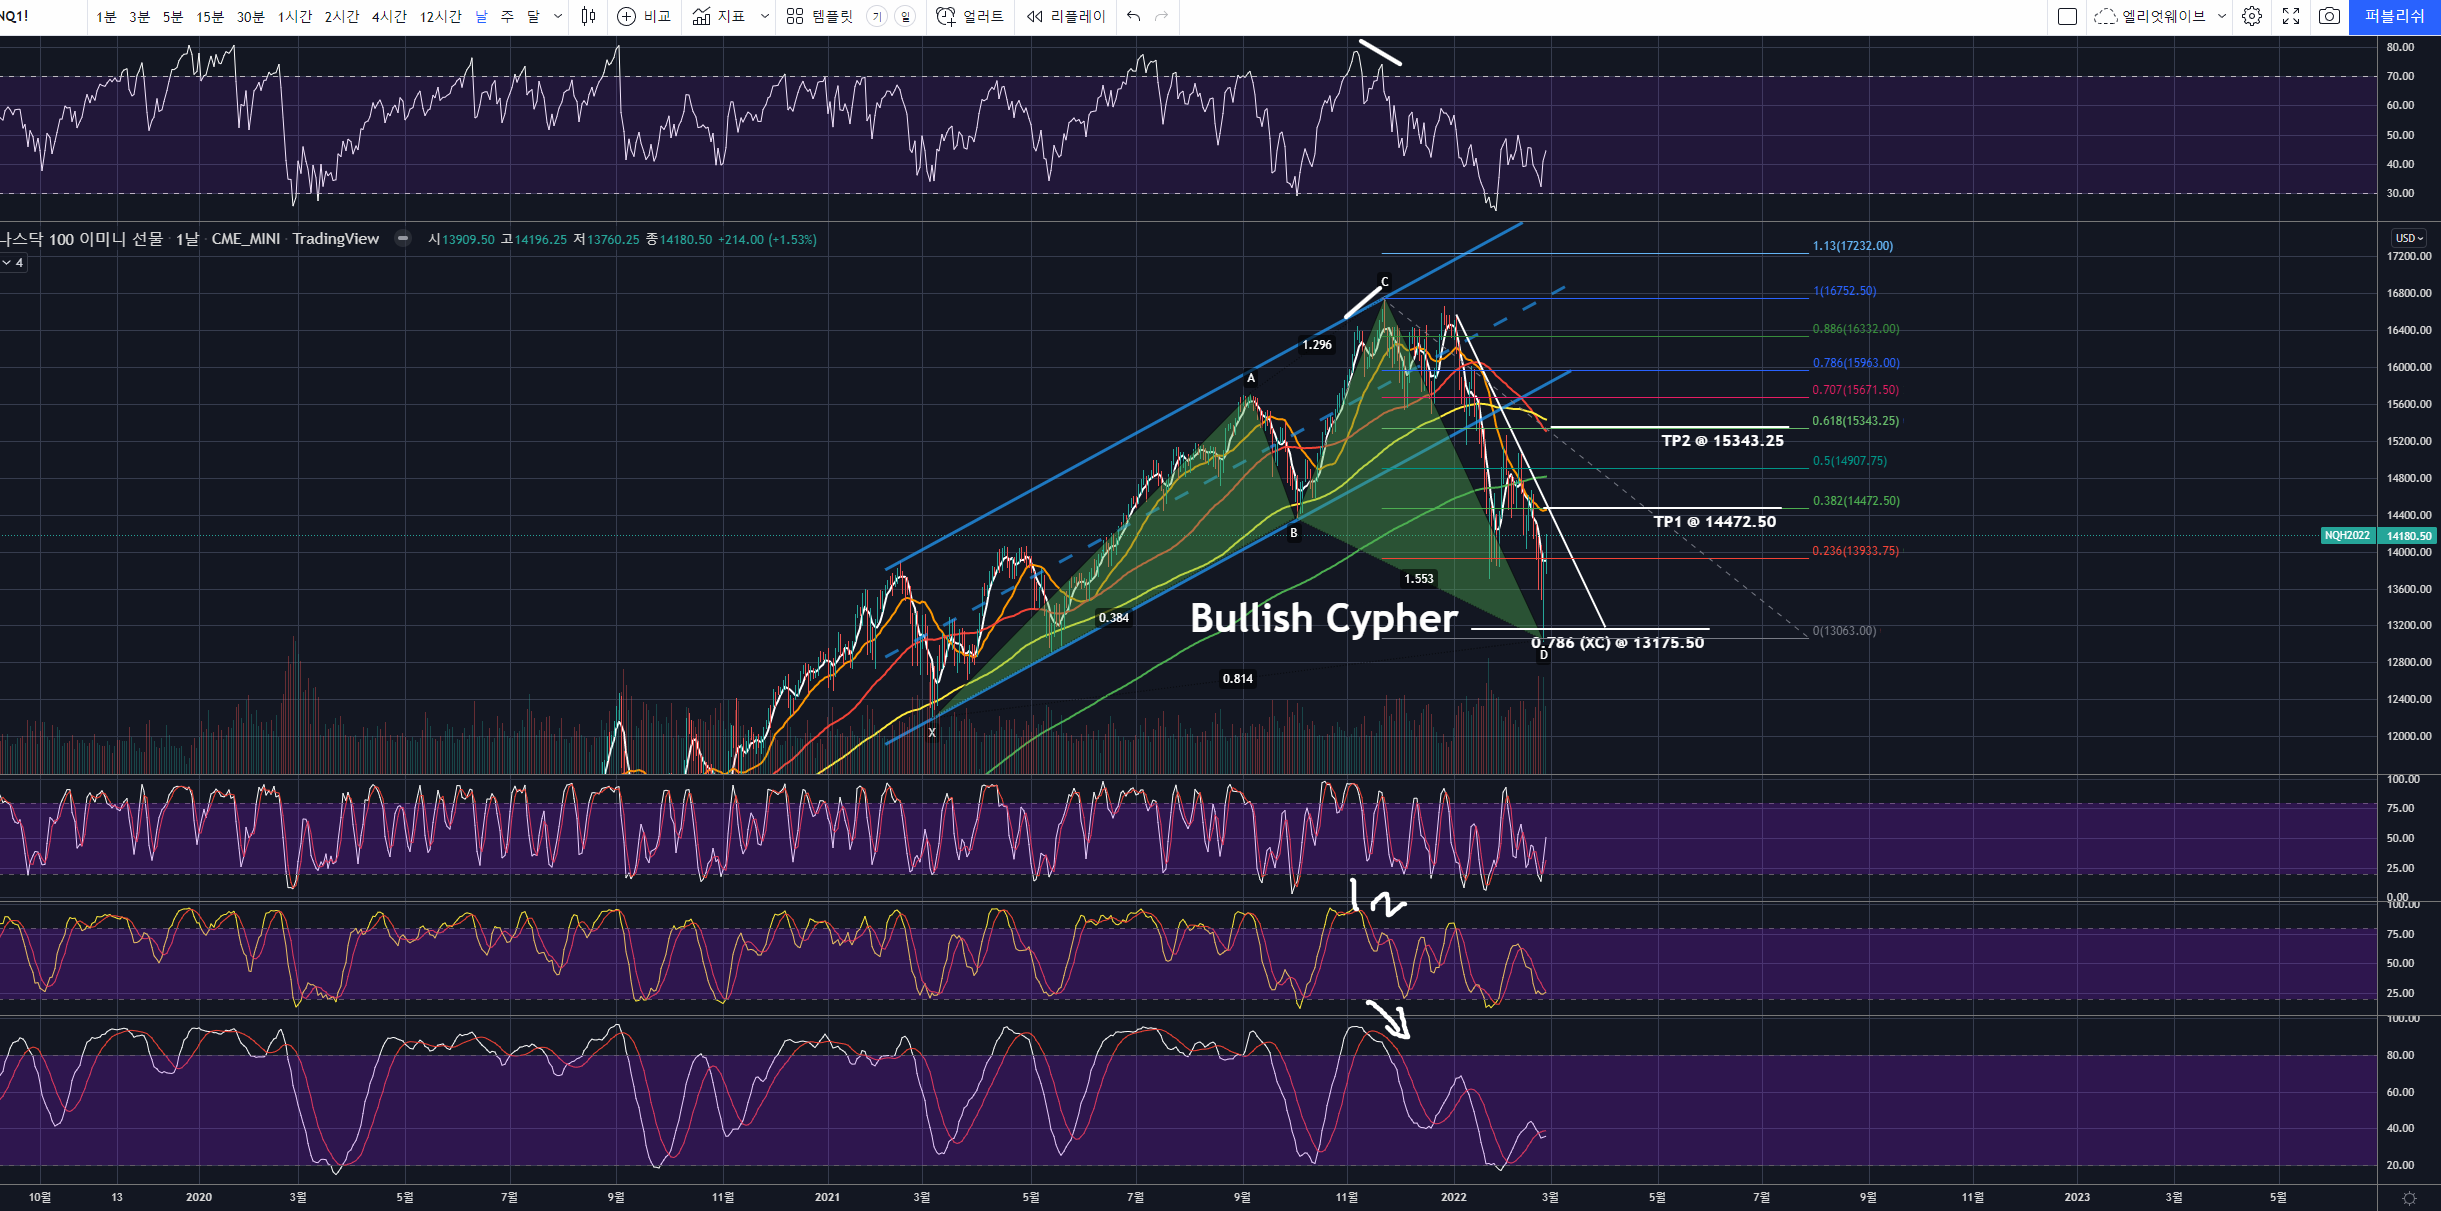Take a chart snapshot with camera icon
Screen dimensions: 2441x1211
(2329, 16)
